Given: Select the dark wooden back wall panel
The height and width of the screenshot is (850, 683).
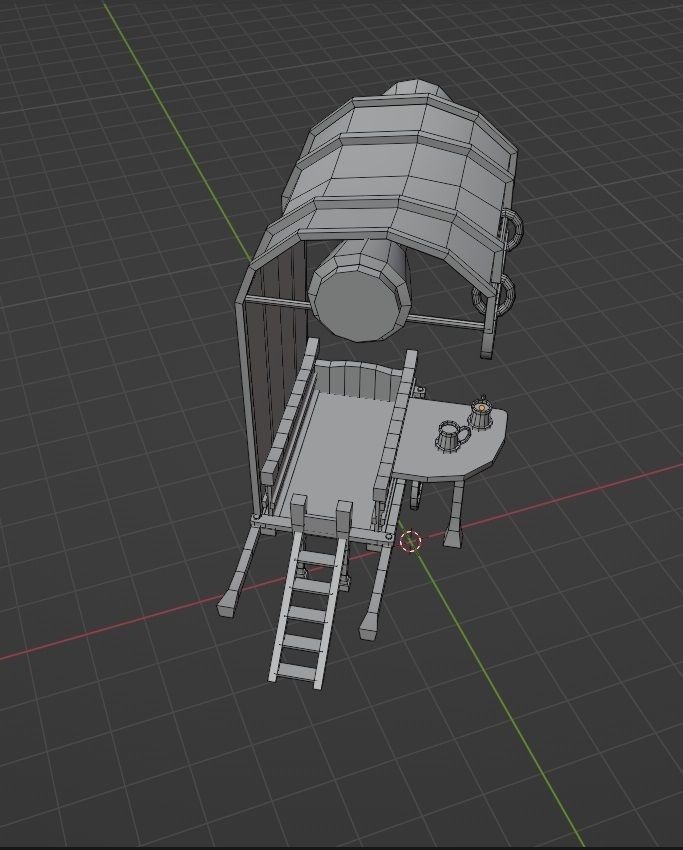Looking at the screenshot, I should click(278, 347).
